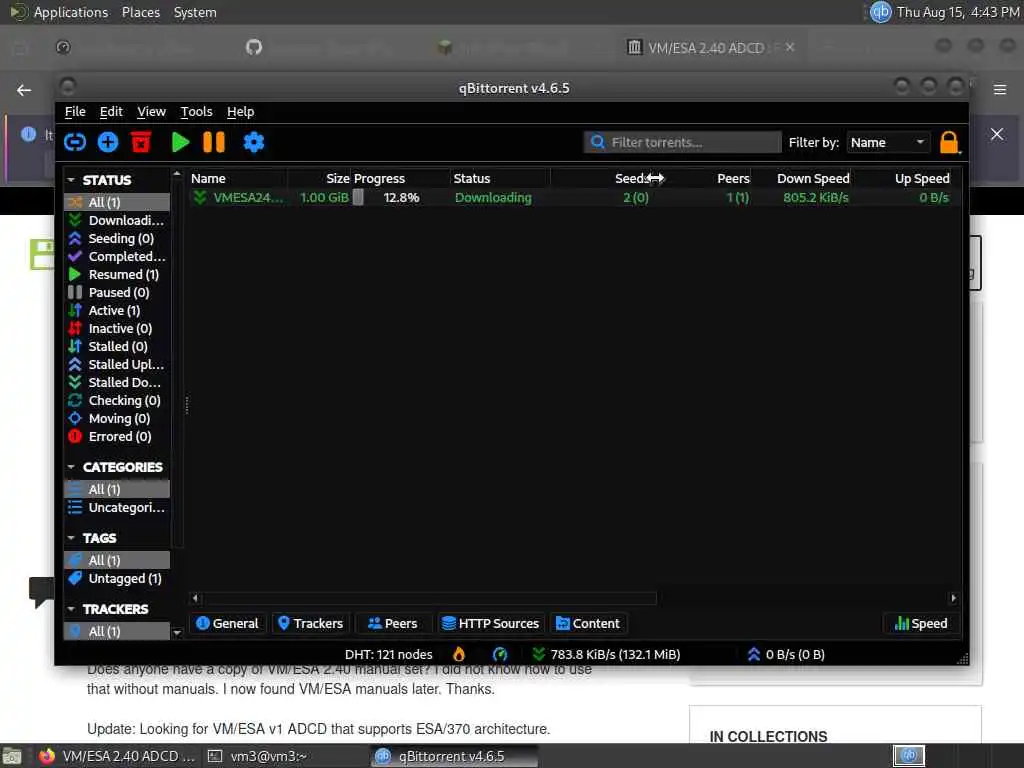1024x768 pixels.
Task: Open the Filter by Name dropdown
Action: tap(888, 142)
